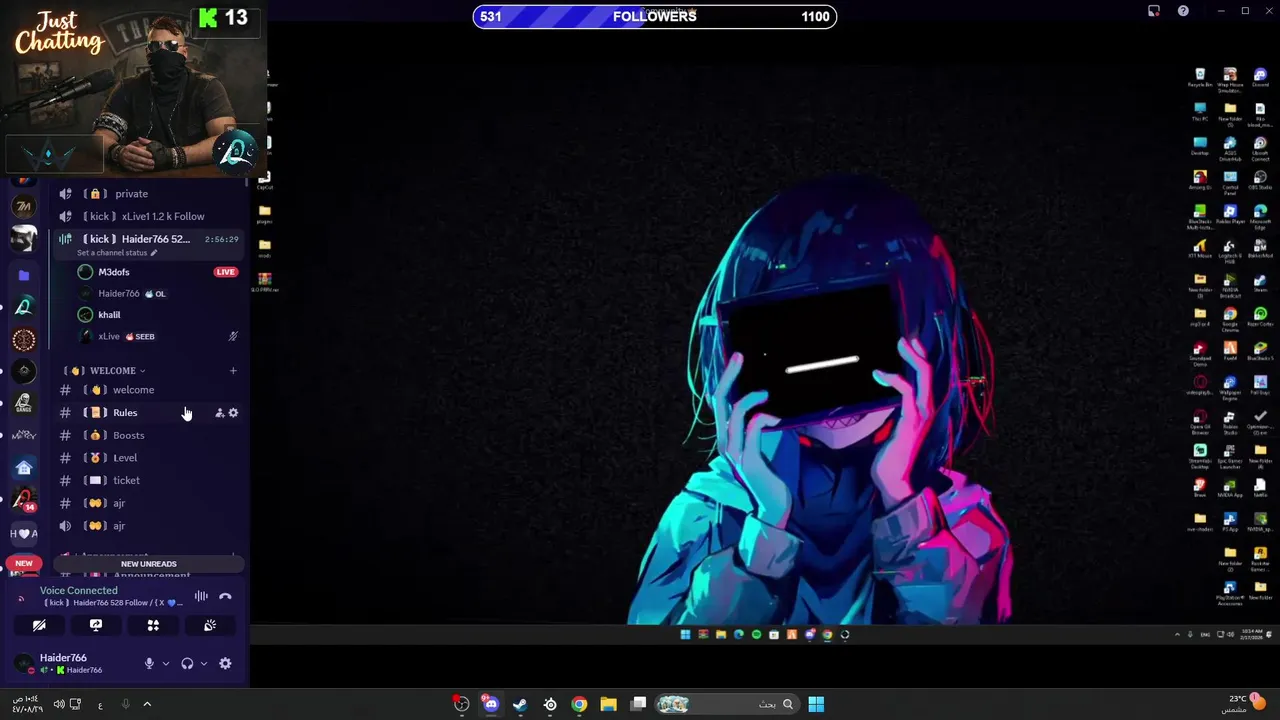This screenshot has height=720, width=1280.
Task: Click the red NEW servers badge
Action: click(24, 563)
